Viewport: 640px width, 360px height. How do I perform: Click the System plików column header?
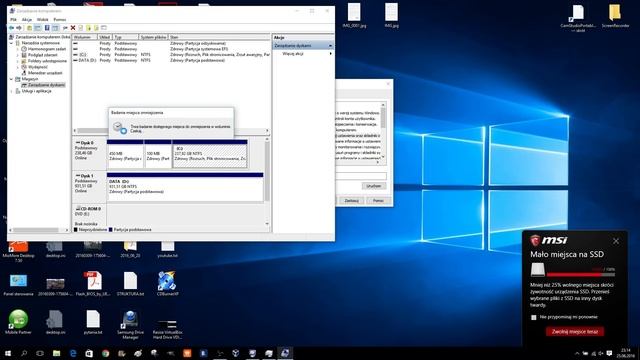pos(153,37)
